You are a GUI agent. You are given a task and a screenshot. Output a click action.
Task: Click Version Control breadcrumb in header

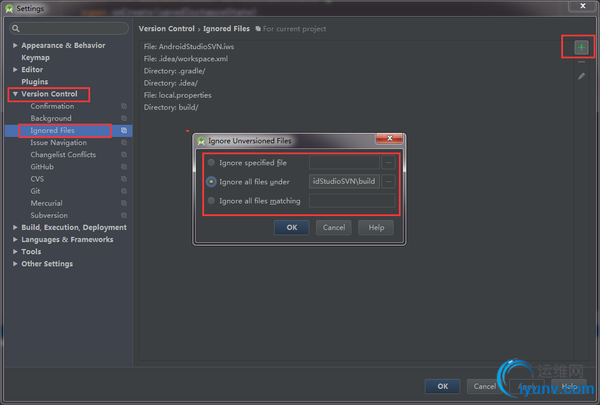point(166,29)
